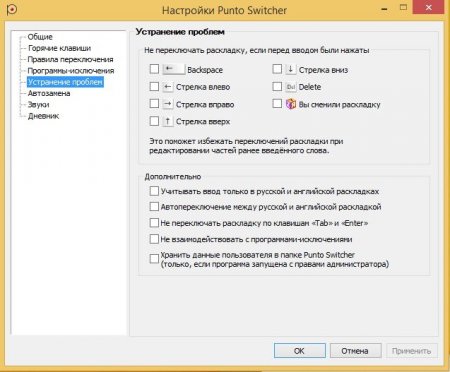Tick the Вы сменили раскладку checkbox
This screenshot has height=372, width=450.
(x=277, y=104)
